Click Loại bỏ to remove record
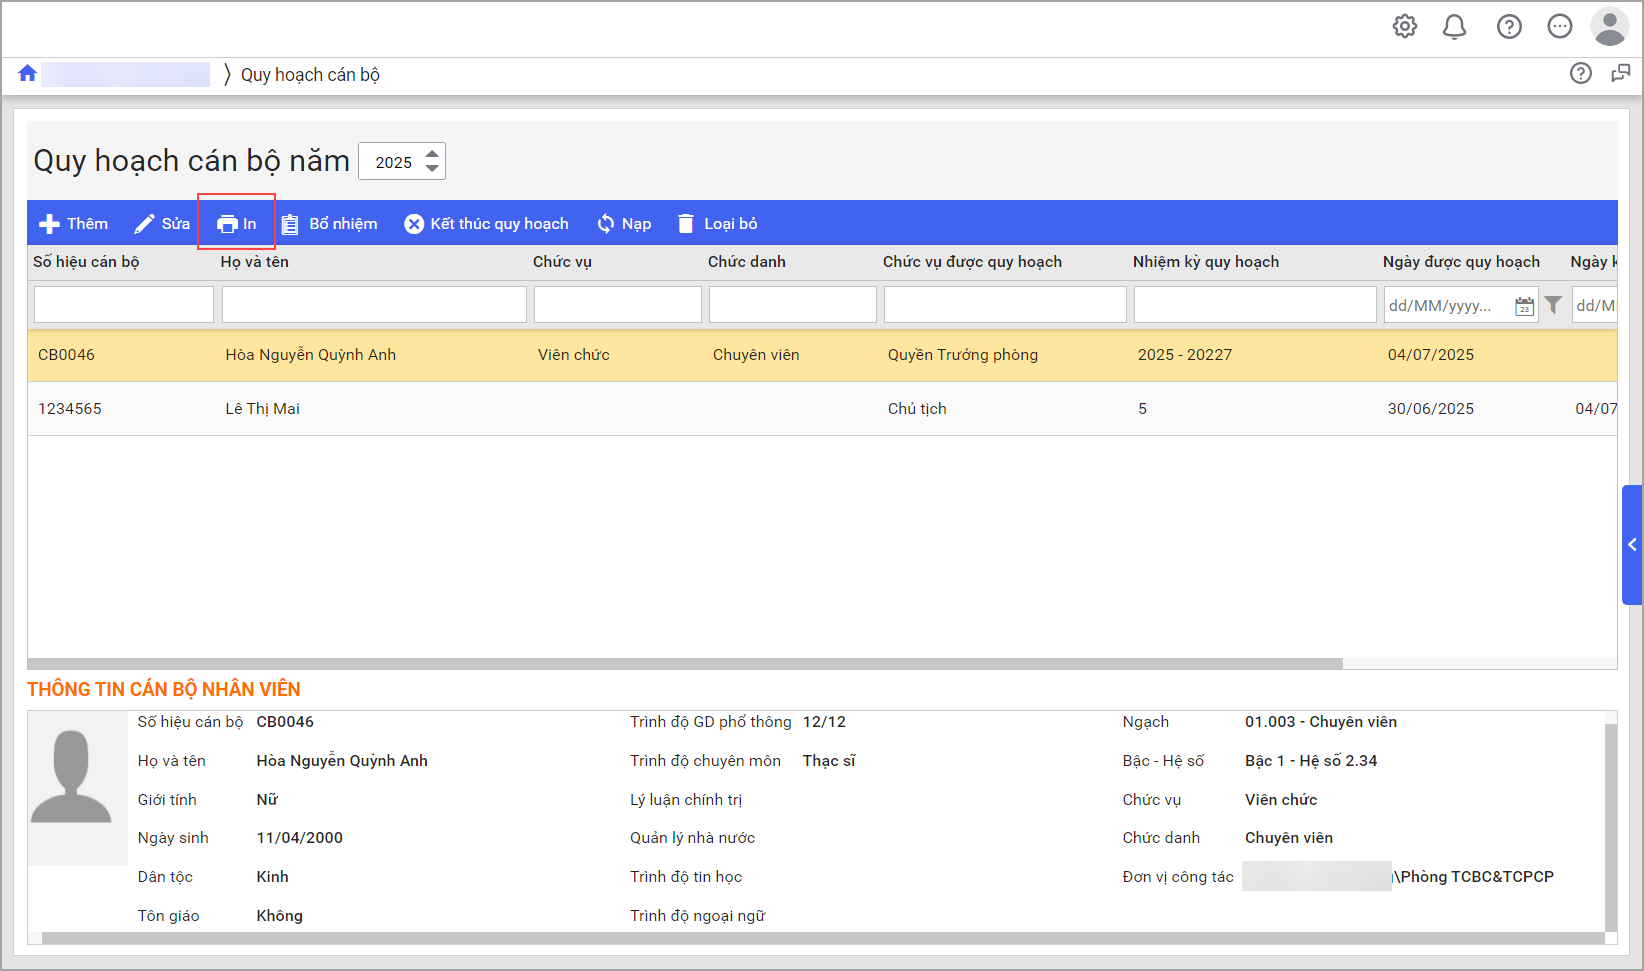Viewport: 1644px width, 971px height. point(717,224)
